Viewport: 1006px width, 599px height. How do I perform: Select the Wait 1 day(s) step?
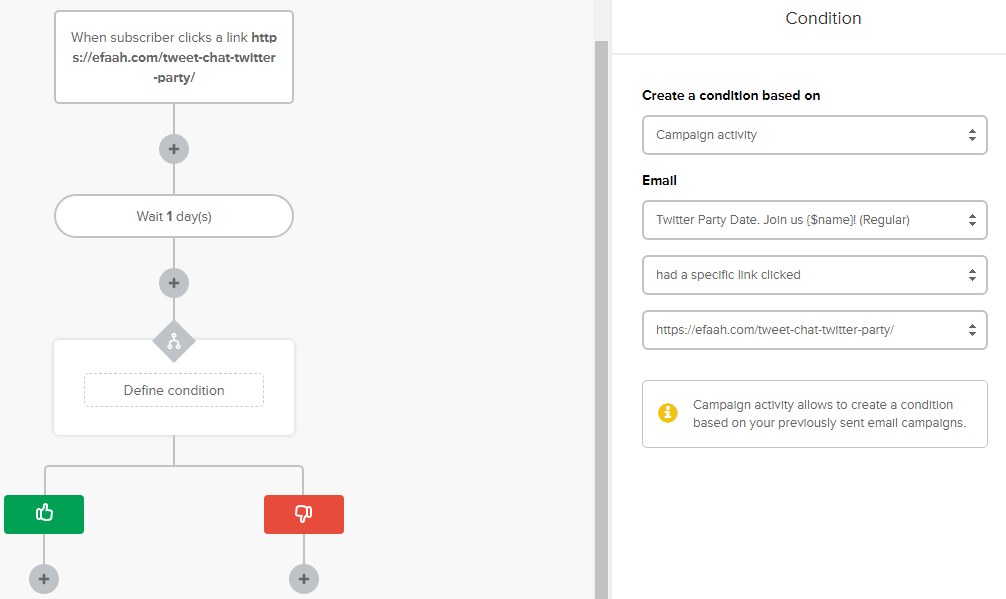[174, 216]
